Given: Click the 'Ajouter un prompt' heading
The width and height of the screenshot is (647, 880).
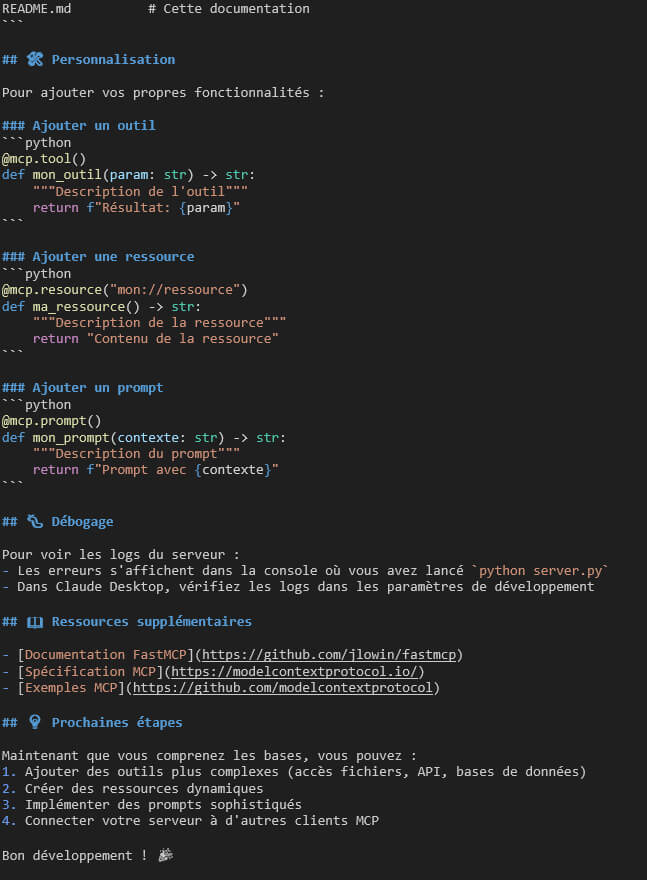Looking at the screenshot, I should click(x=97, y=388).
